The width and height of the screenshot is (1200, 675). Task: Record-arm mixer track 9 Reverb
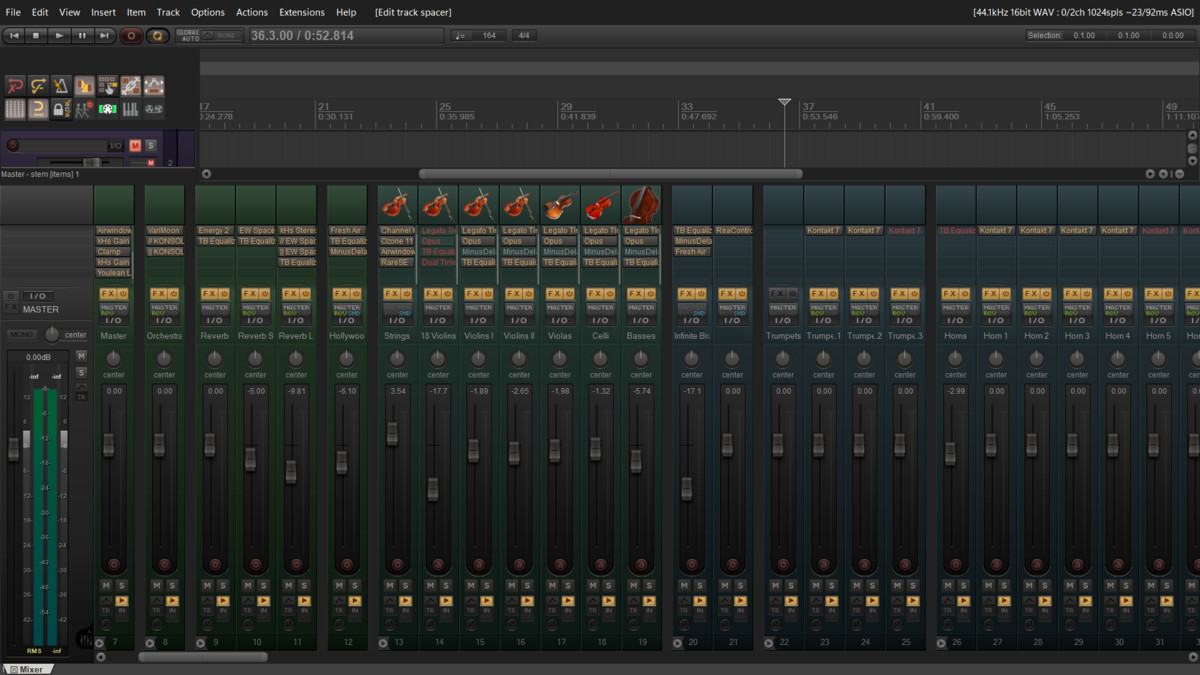tap(215, 565)
